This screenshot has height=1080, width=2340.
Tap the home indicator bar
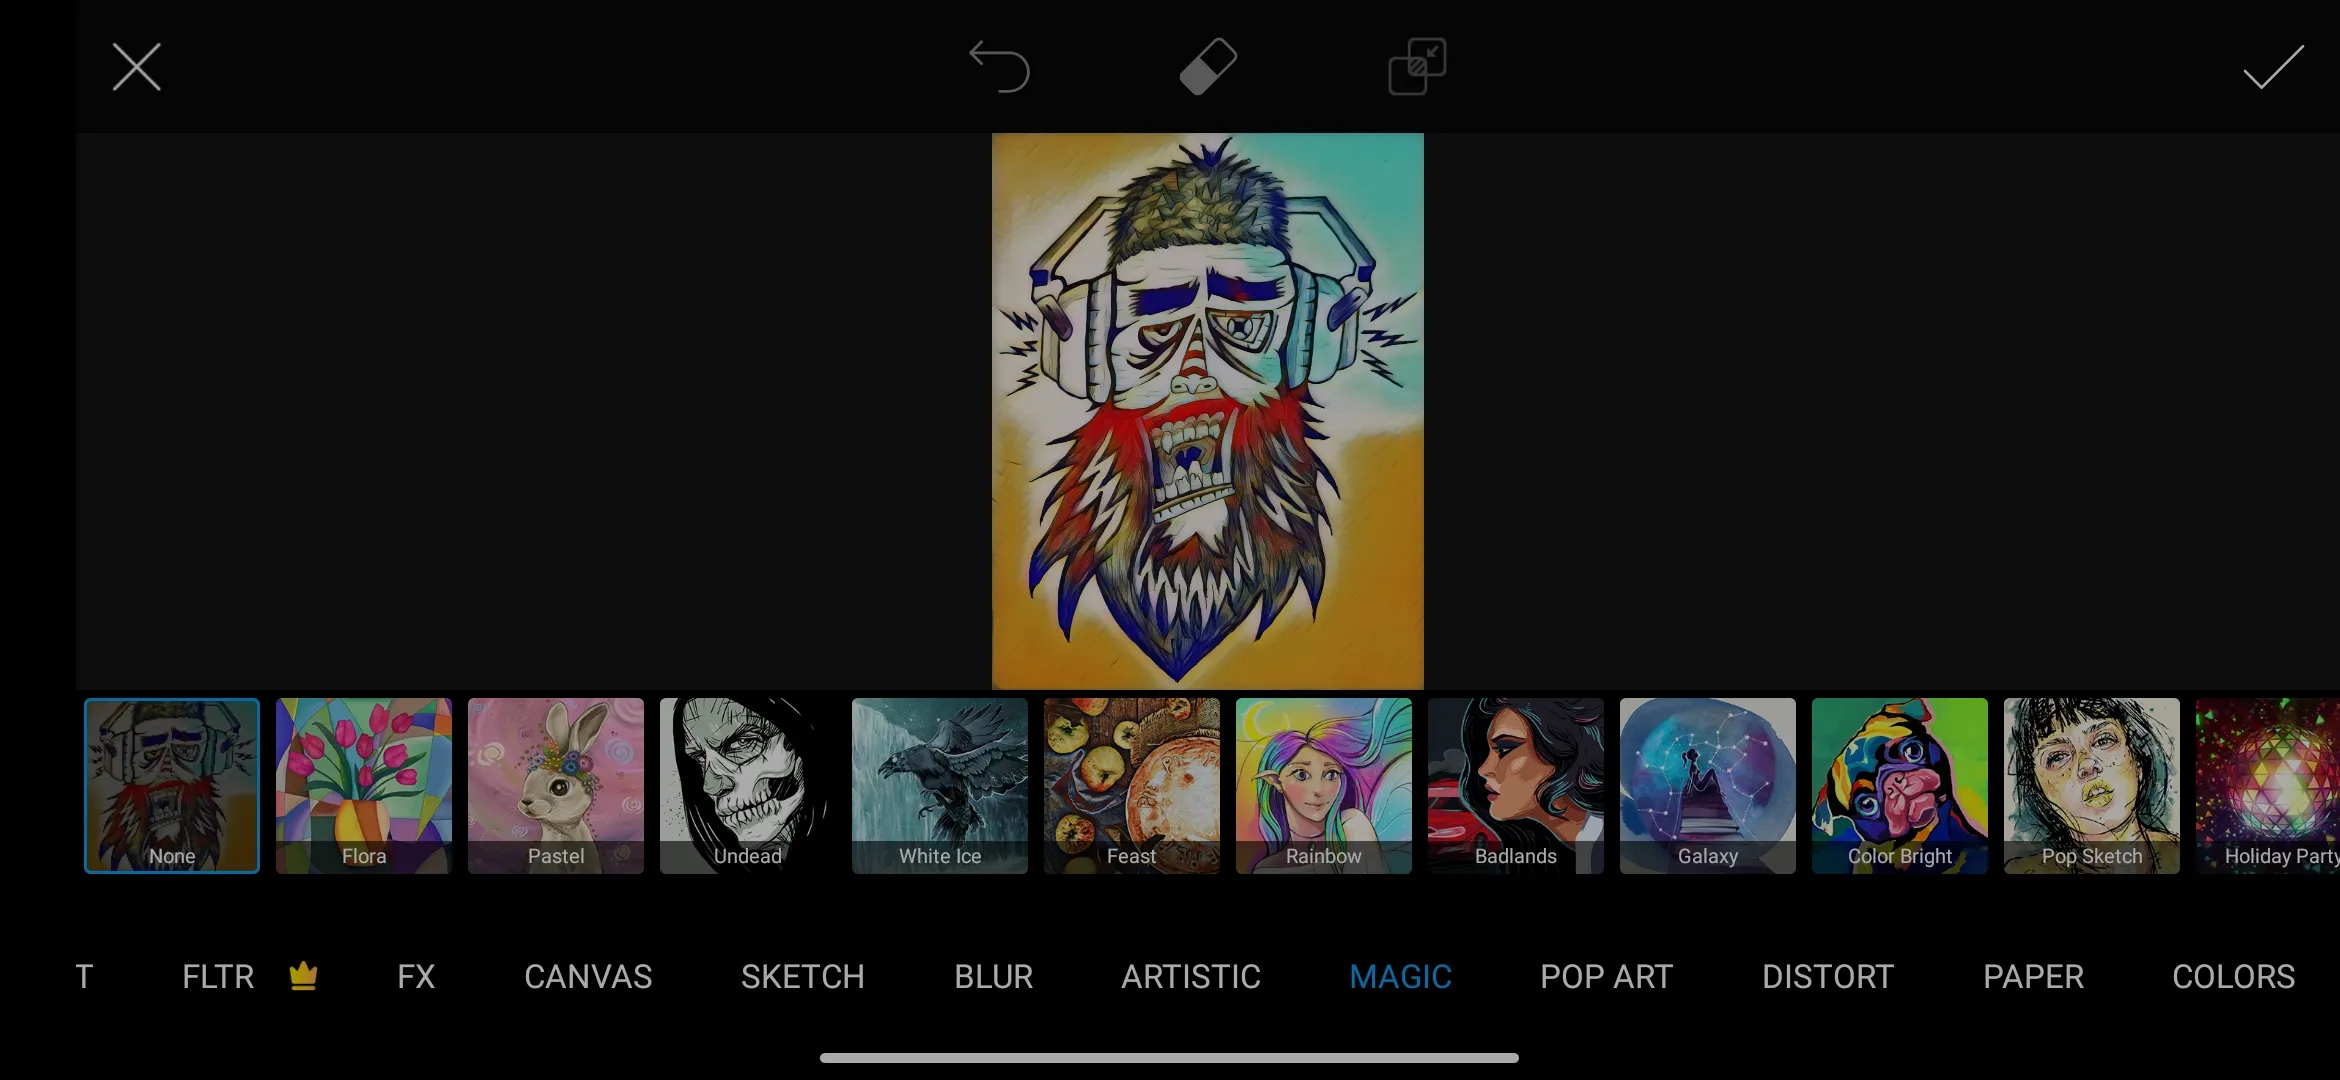[x=1169, y=1057]
